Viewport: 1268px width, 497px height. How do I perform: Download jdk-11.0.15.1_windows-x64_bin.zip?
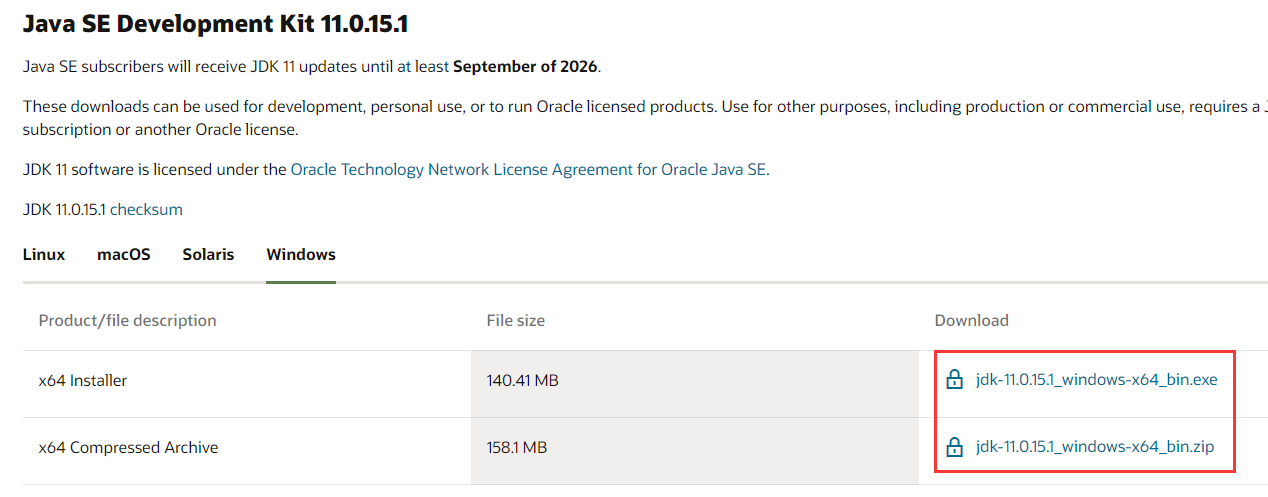coord(1094,447)
